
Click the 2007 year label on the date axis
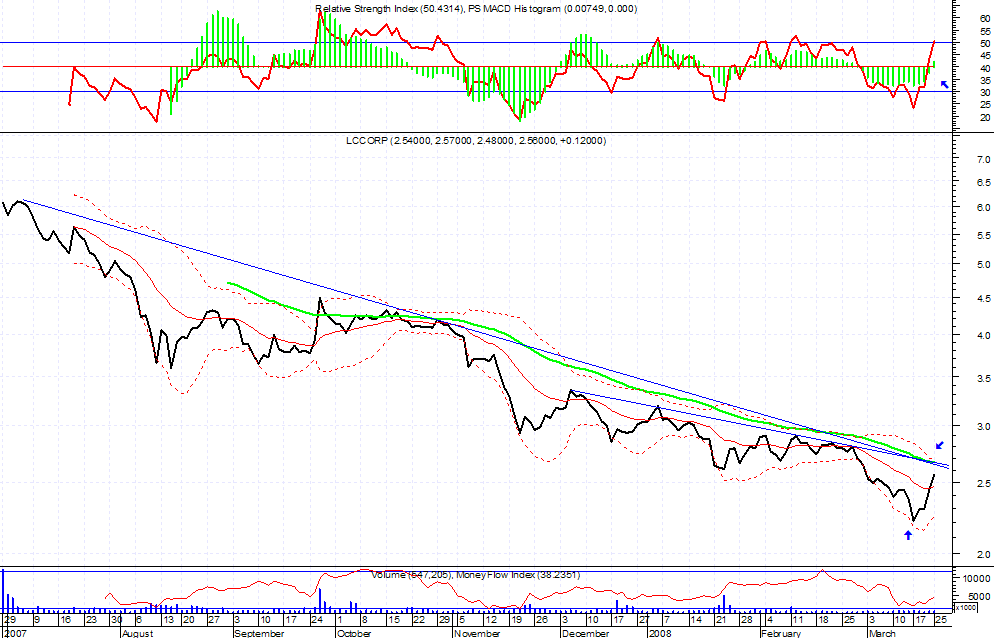13,633
